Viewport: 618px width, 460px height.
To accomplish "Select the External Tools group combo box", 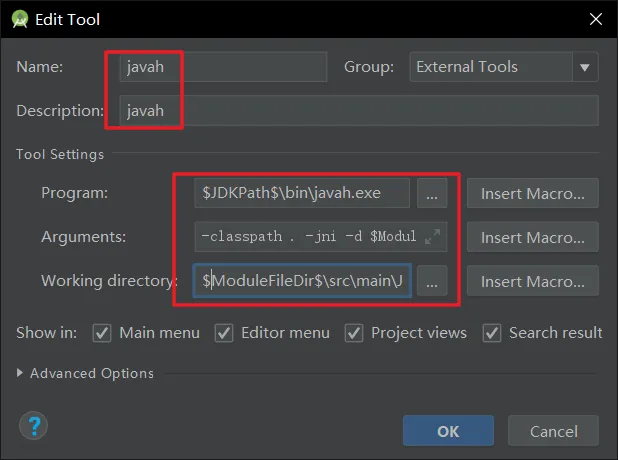I will tap(490, 68).
